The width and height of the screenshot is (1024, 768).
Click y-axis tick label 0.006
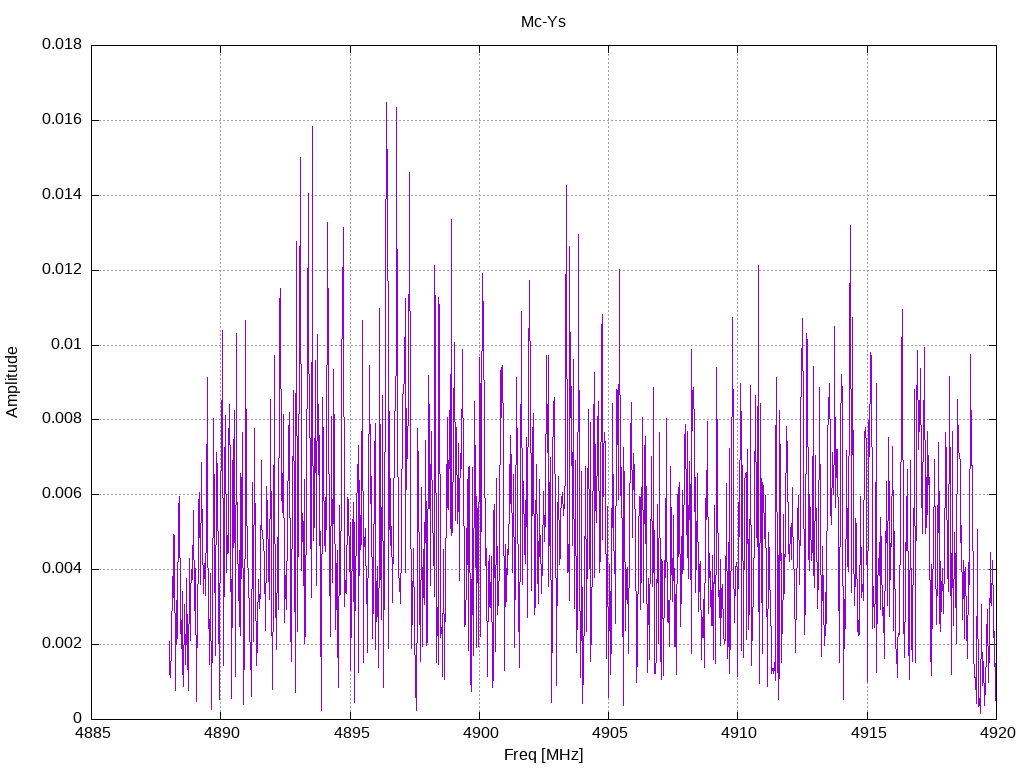coord(62,494)
